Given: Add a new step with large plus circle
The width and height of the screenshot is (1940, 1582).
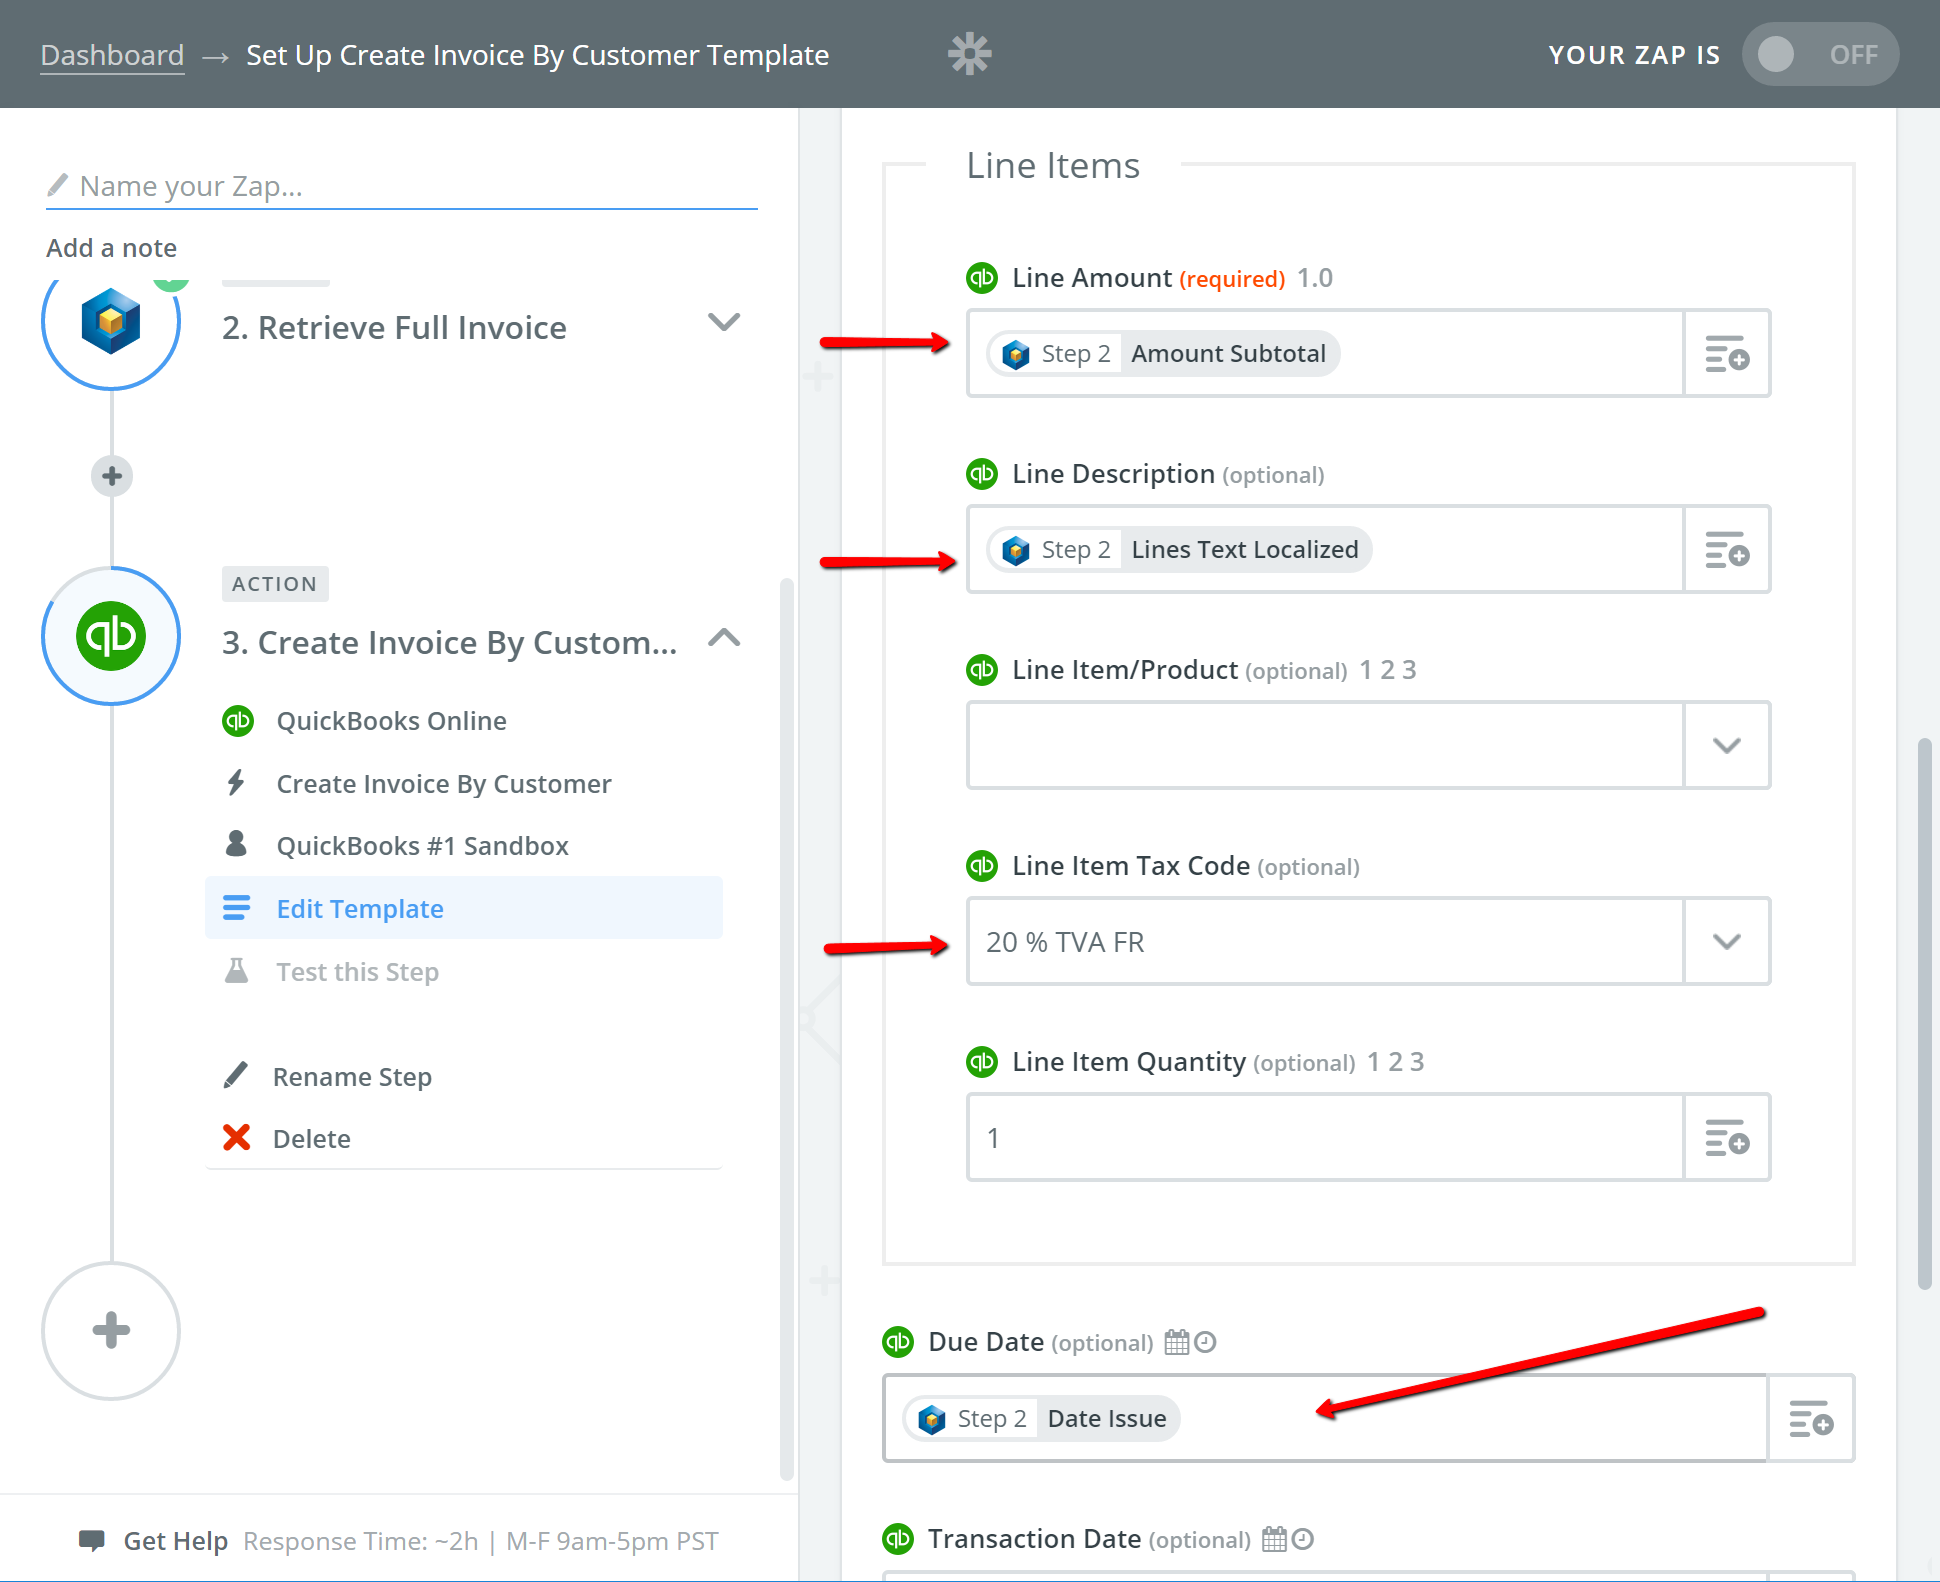Looking at the screenshot, I should [x=111, y=1330].
